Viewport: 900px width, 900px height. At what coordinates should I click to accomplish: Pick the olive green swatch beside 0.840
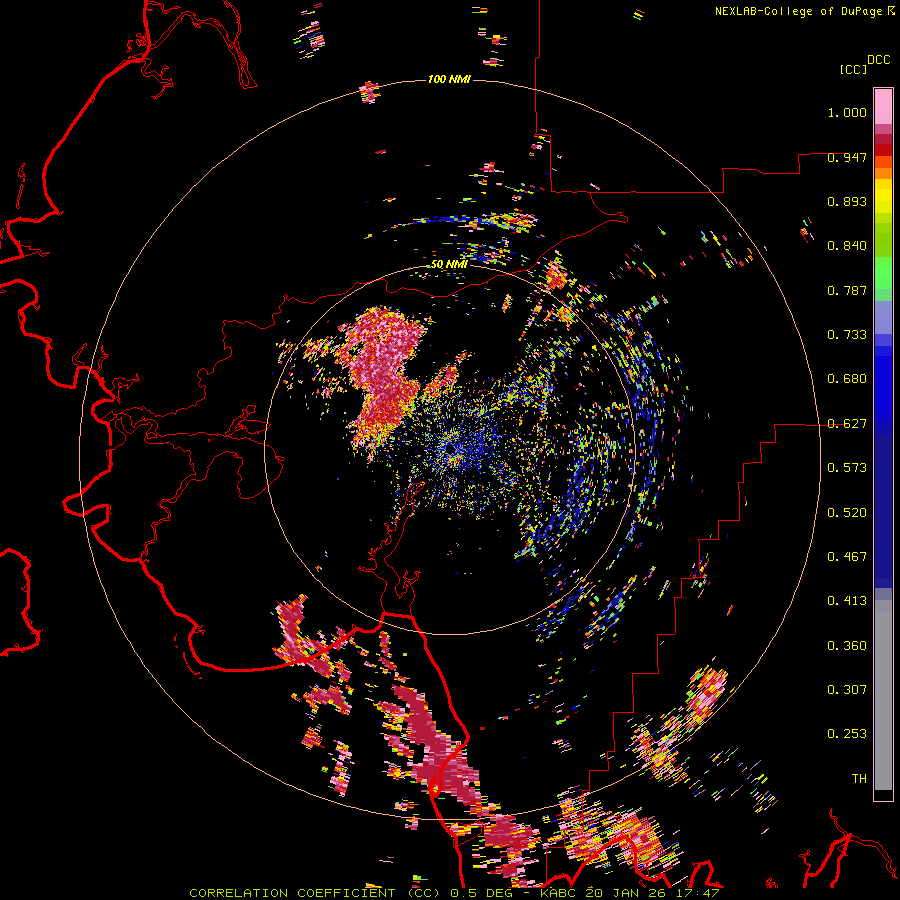coord(883,239)
